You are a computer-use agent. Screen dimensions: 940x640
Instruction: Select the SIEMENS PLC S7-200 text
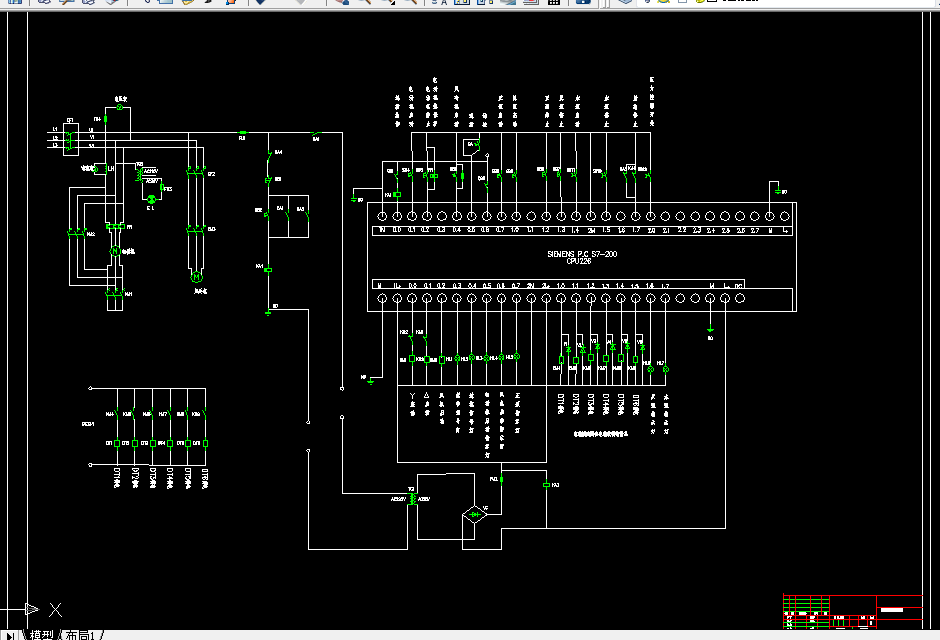582,254
